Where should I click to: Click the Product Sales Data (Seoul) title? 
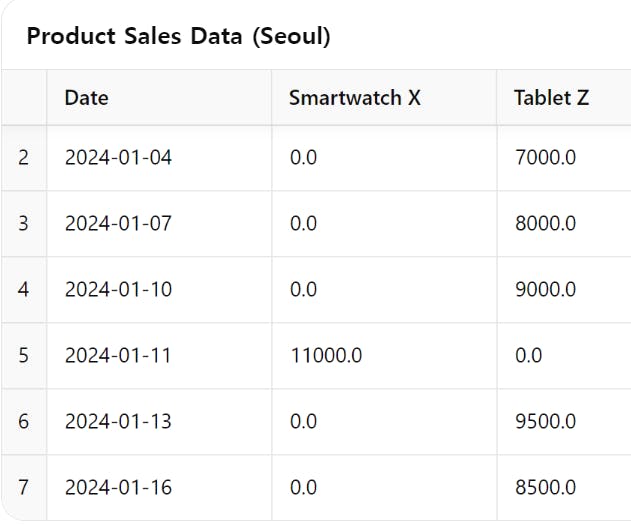pos(179,37)
